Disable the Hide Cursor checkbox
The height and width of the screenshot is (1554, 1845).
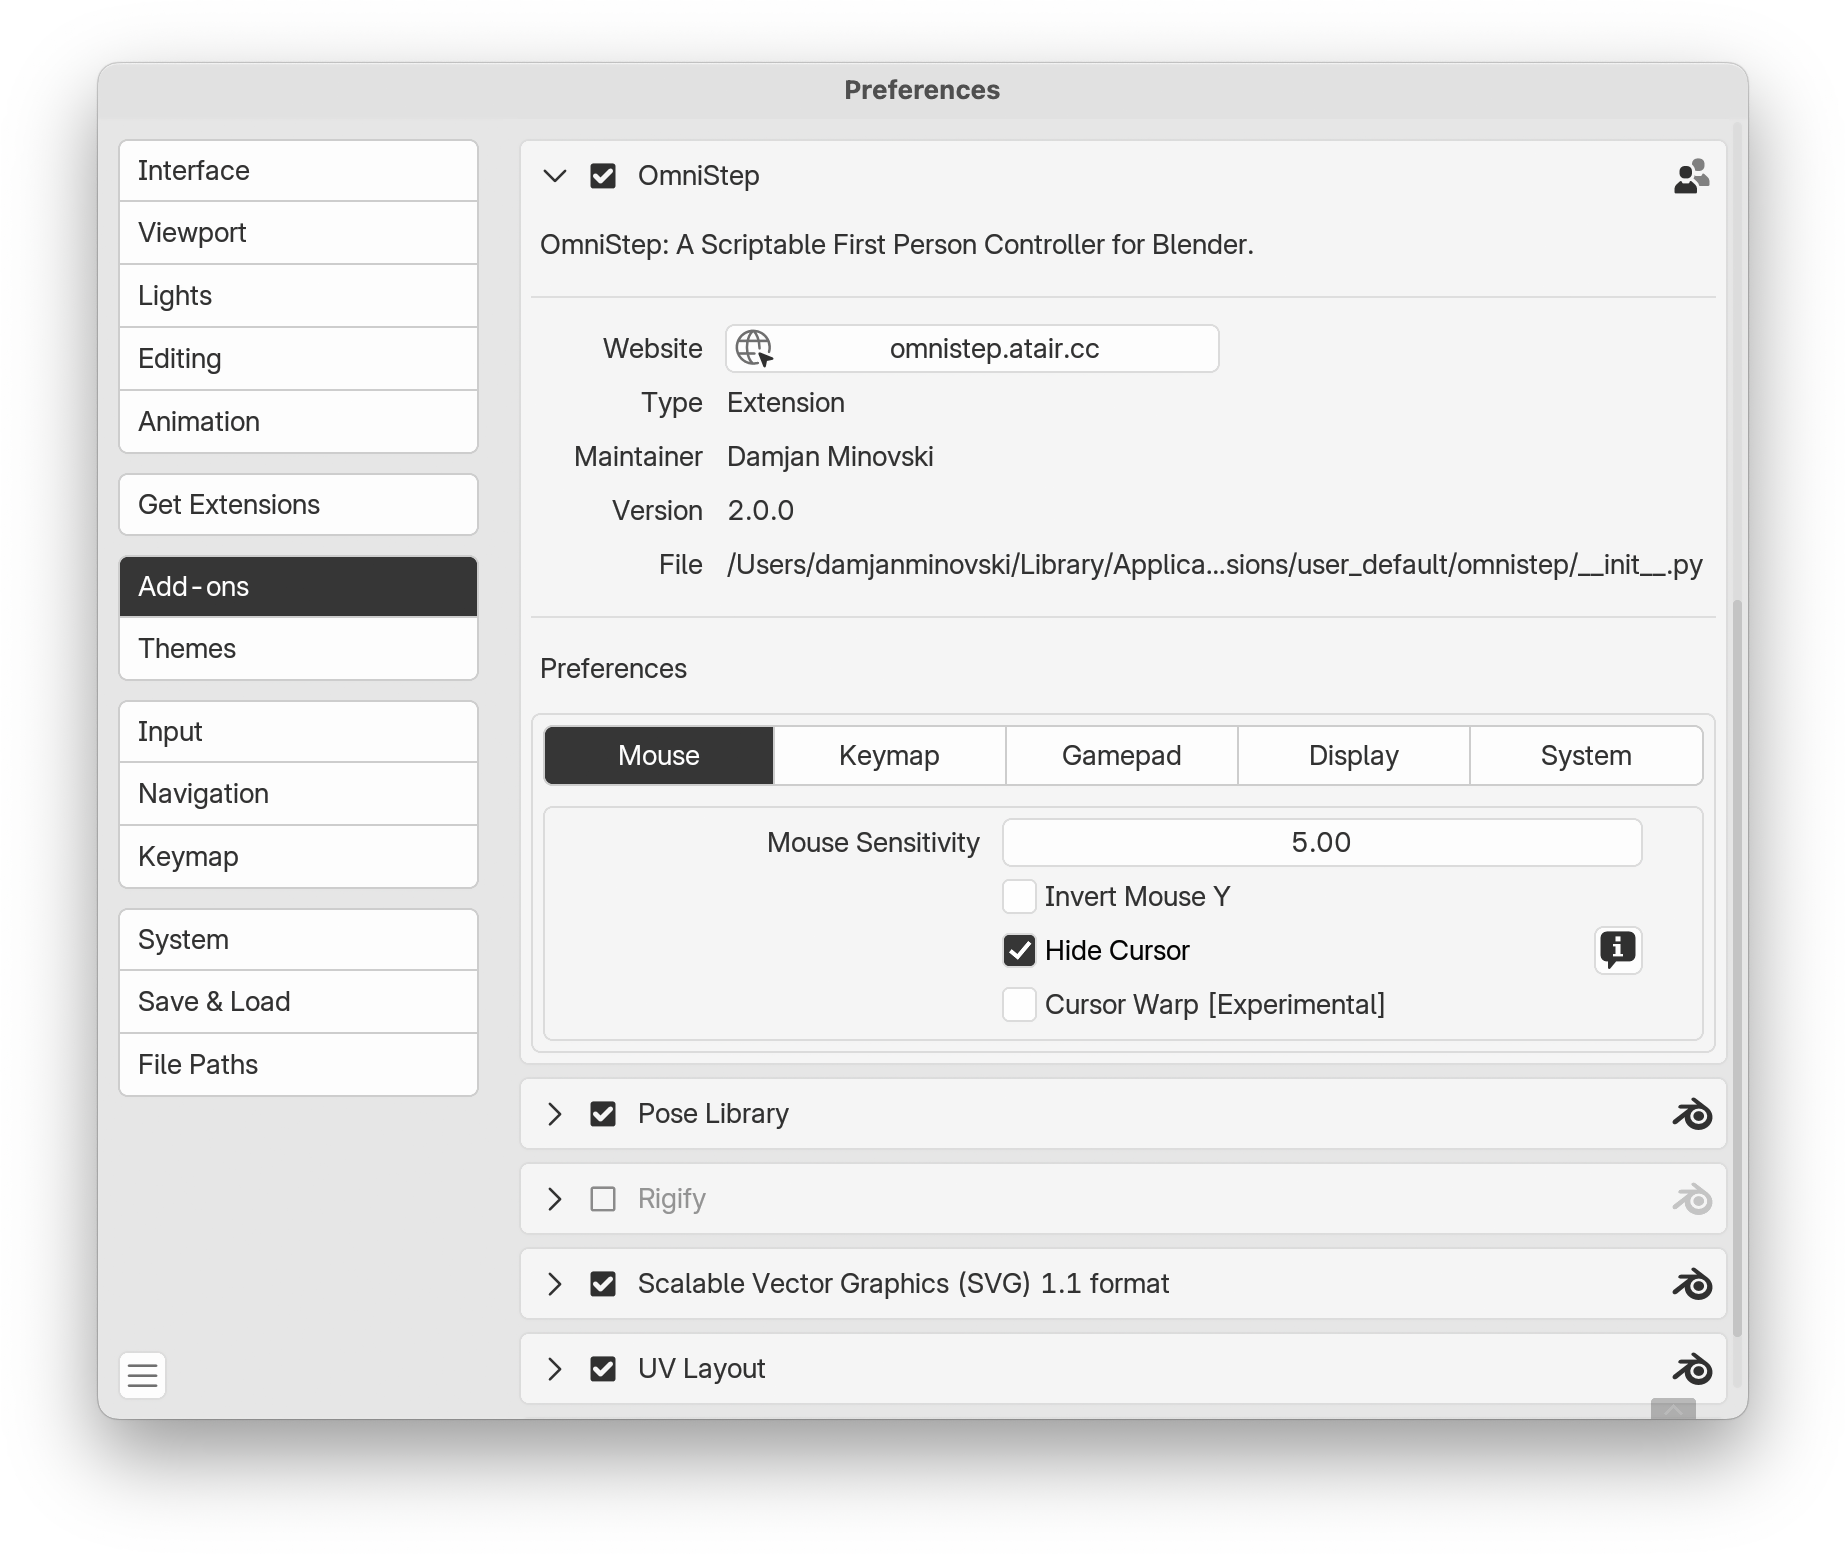click(1019, 951)
